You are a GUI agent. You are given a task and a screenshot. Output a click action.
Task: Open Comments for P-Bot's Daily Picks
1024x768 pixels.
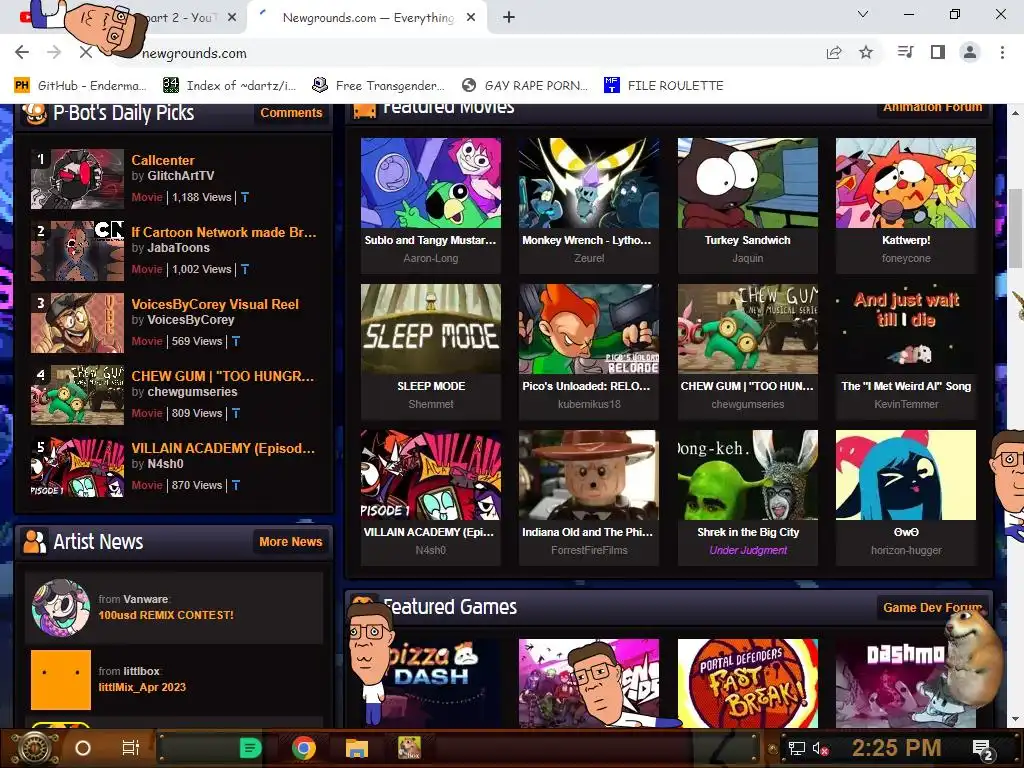(291, 112)
